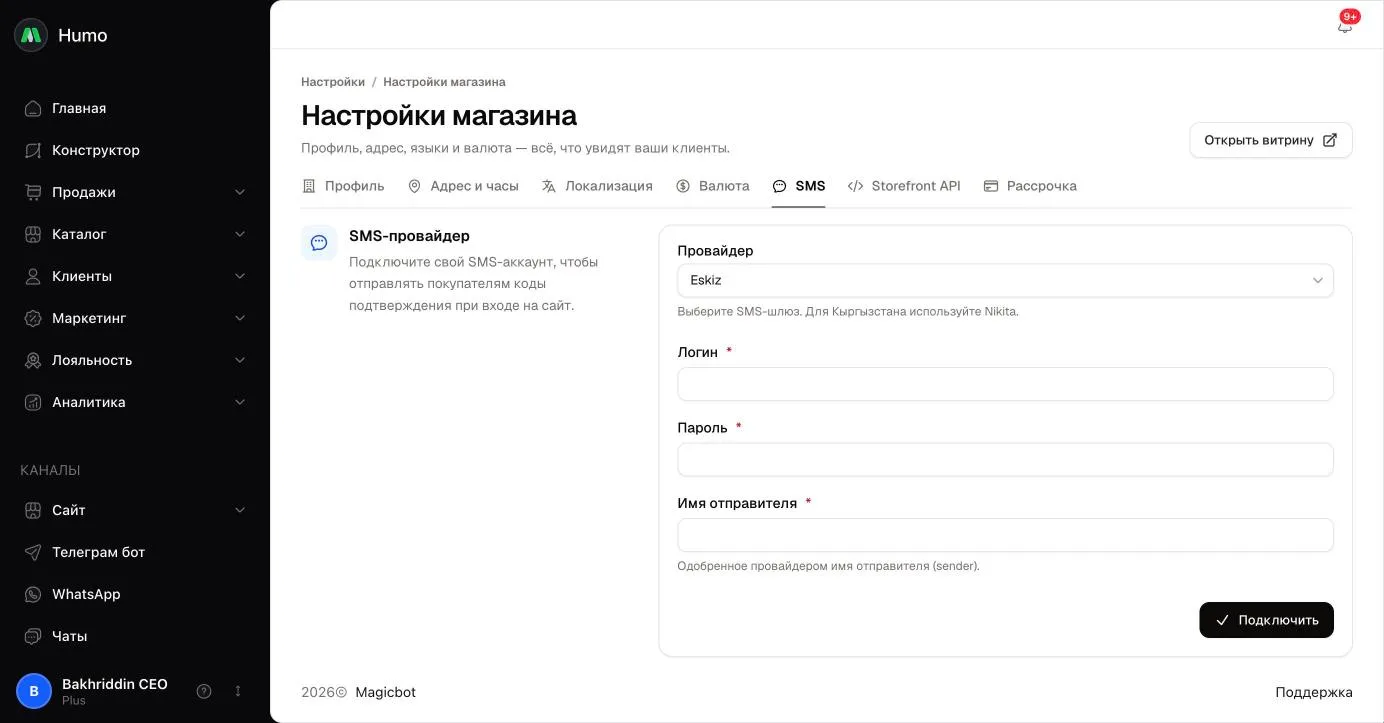Click the Открыть витрину button
Screen dimensions: 1384x723
(x=1271, y=140)
